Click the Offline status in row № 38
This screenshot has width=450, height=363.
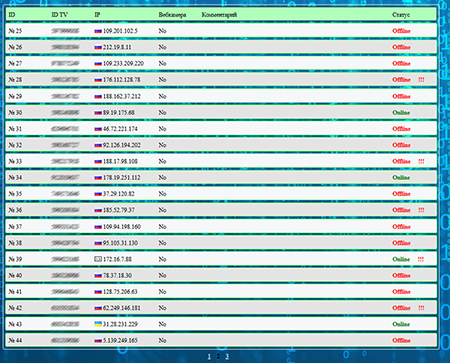[401, 243]
